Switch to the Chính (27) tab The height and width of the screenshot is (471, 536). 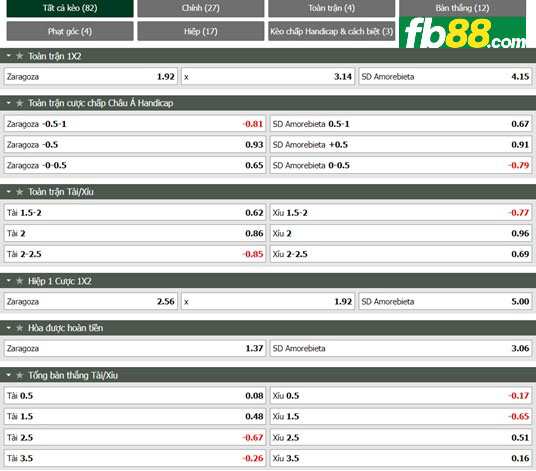[x=201, y=8]
